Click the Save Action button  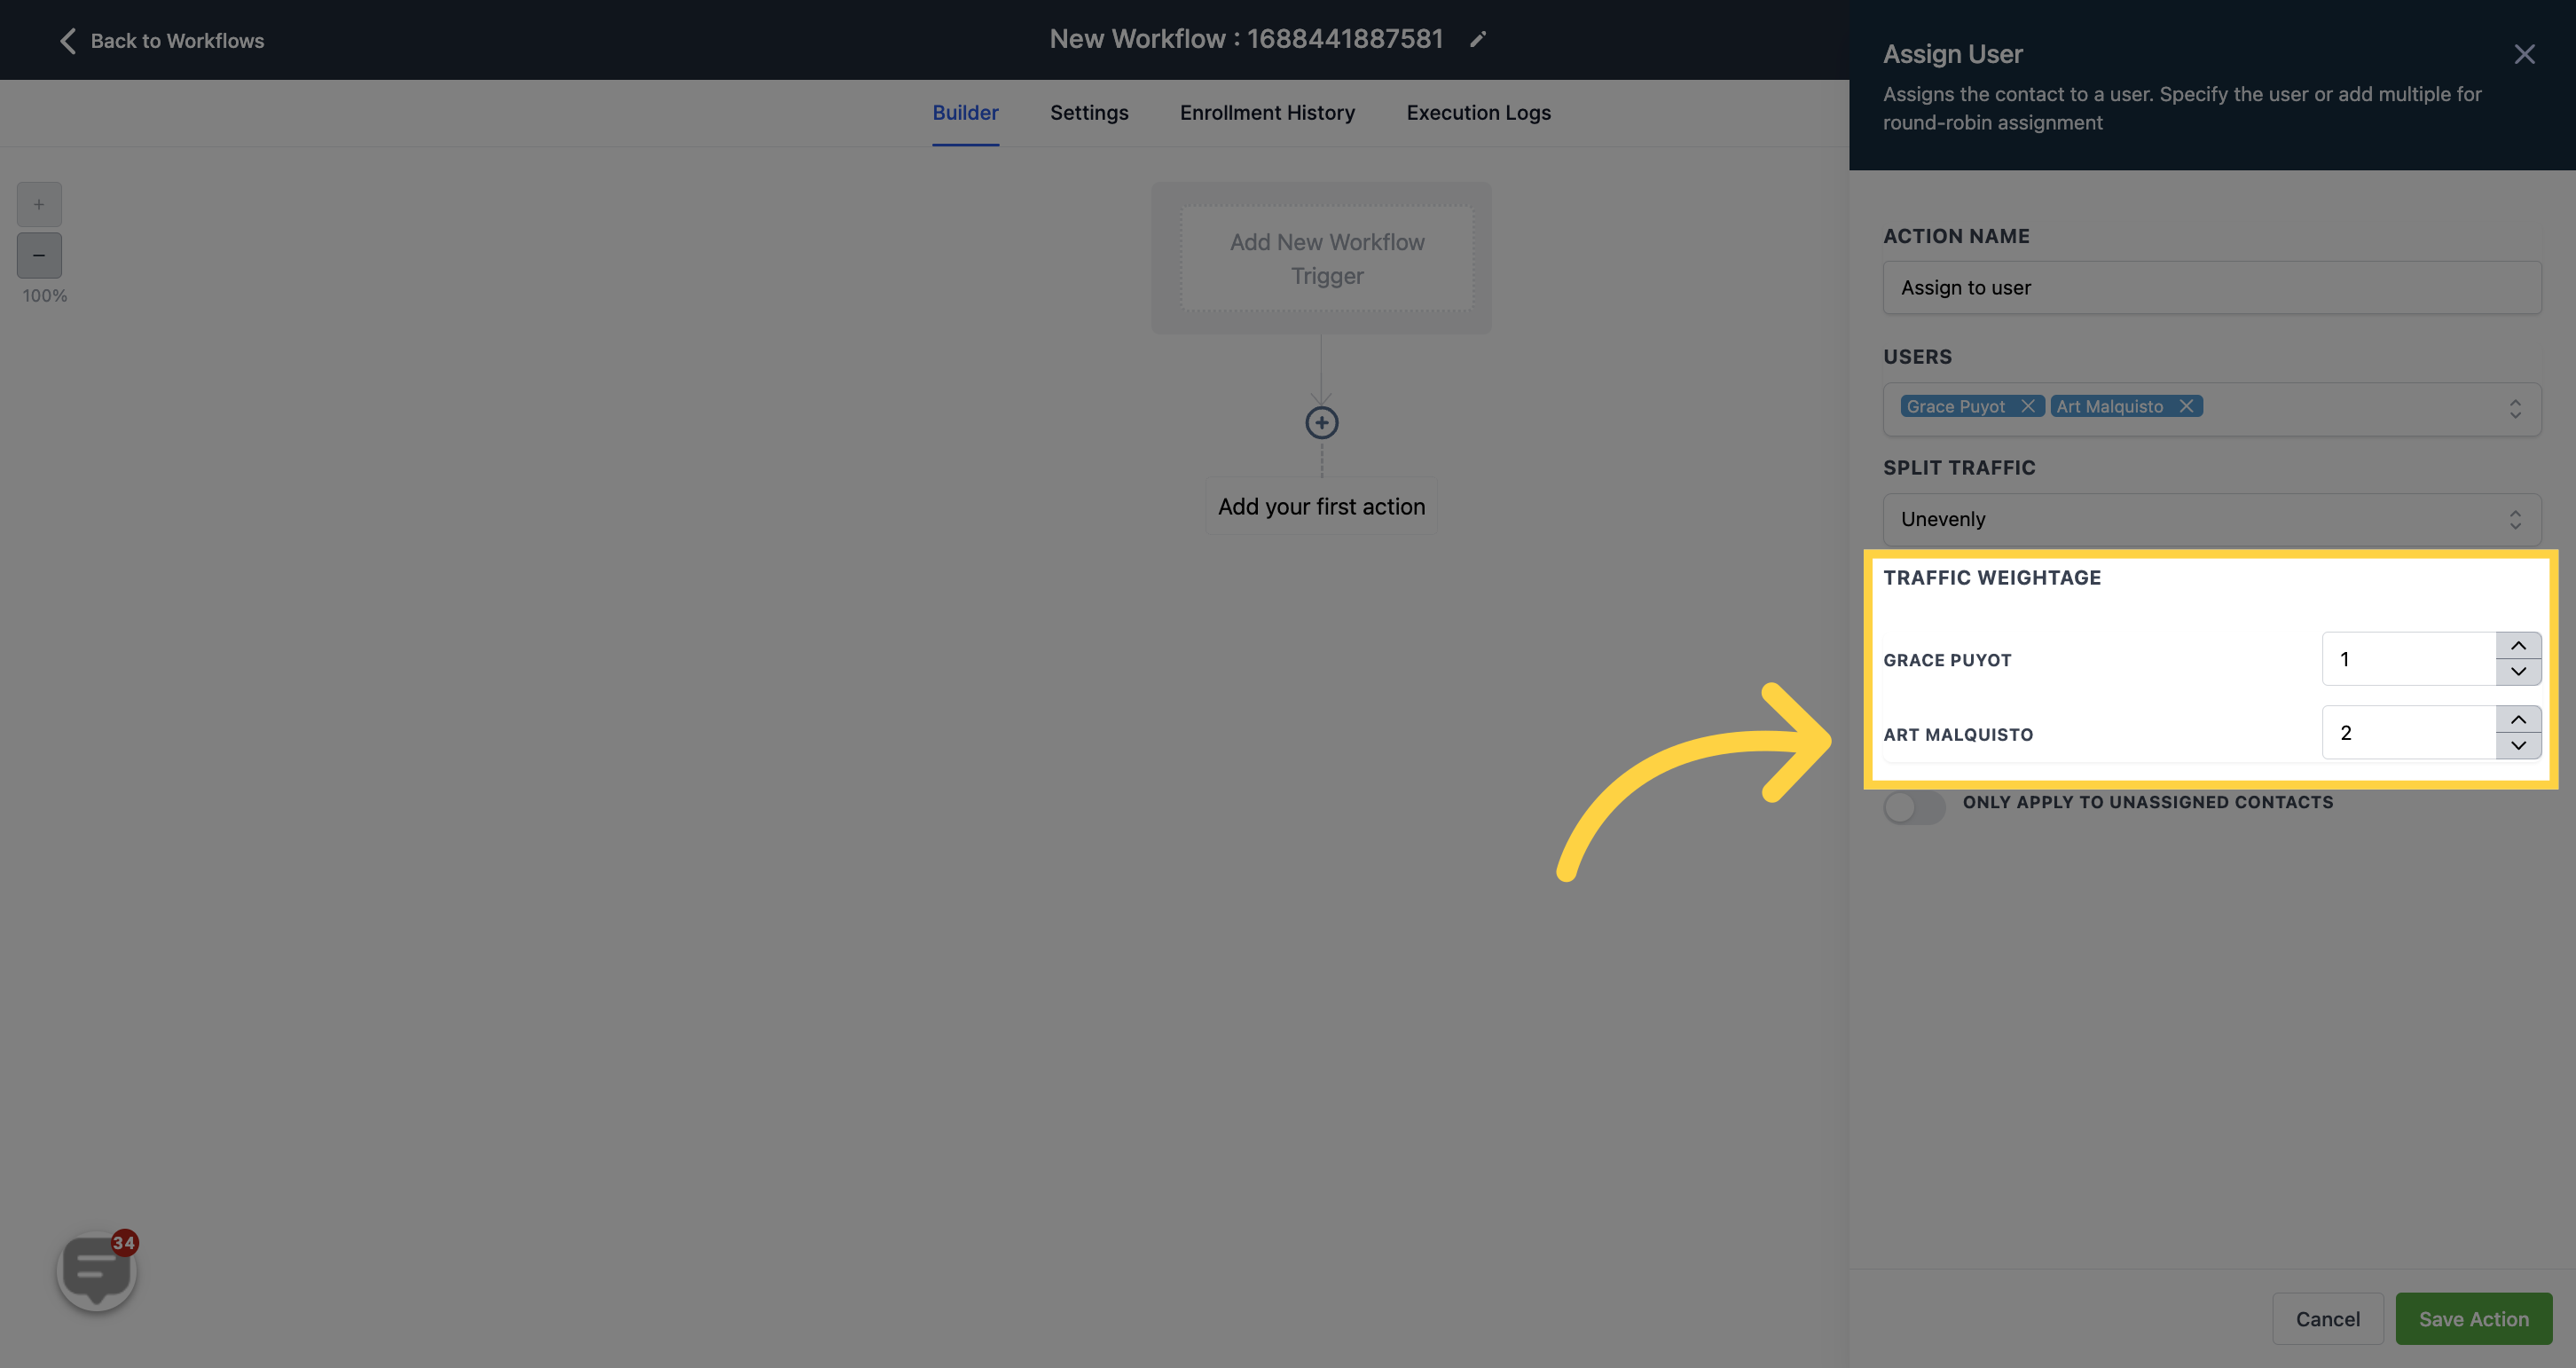[2474, 1317]
